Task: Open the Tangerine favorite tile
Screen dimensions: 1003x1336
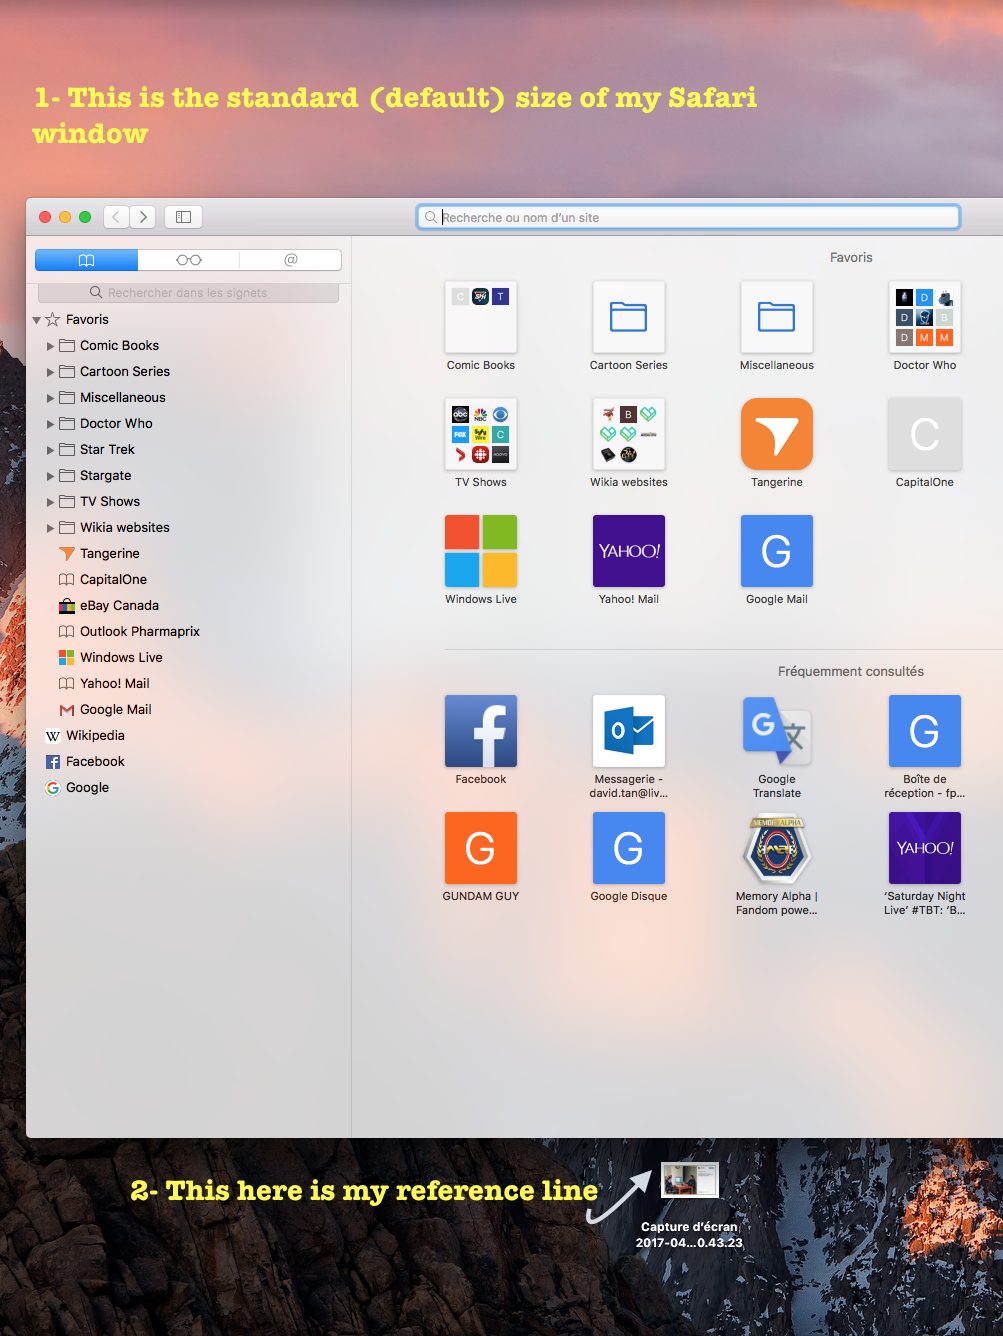Action: pos(777,434)
